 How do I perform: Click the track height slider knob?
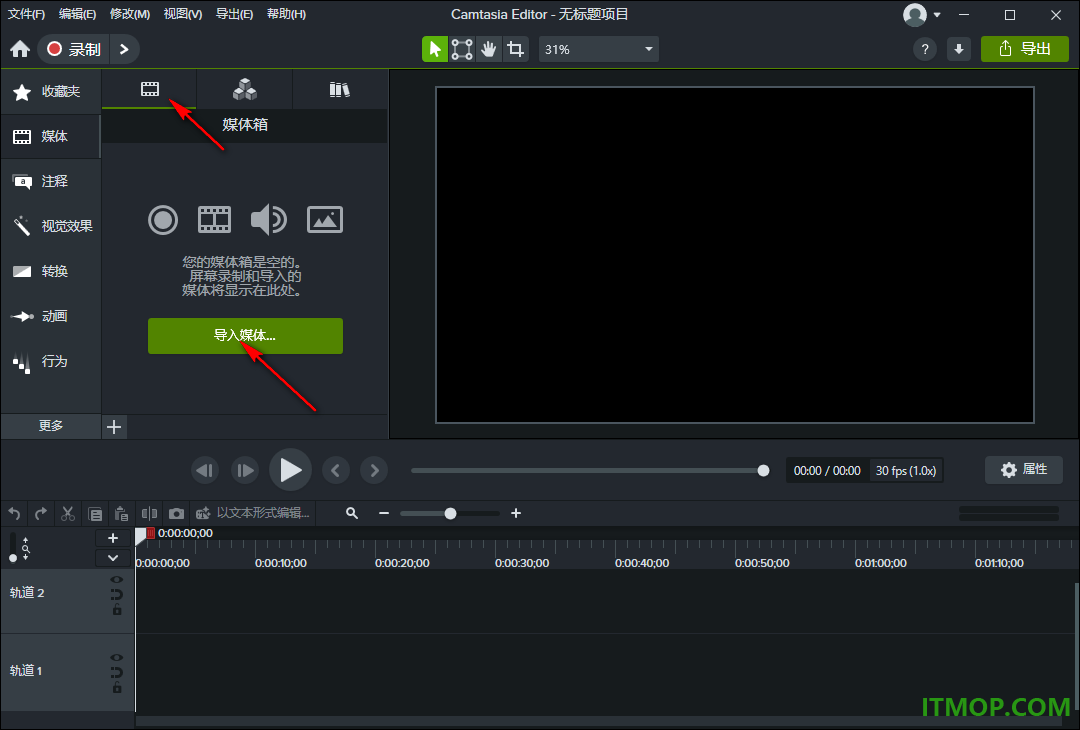12,558
